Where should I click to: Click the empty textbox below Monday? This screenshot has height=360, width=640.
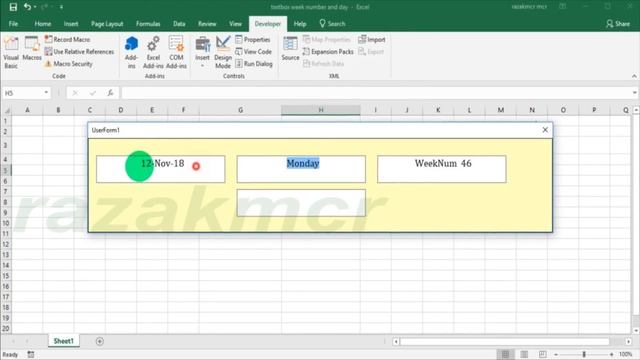pos(301,202)
